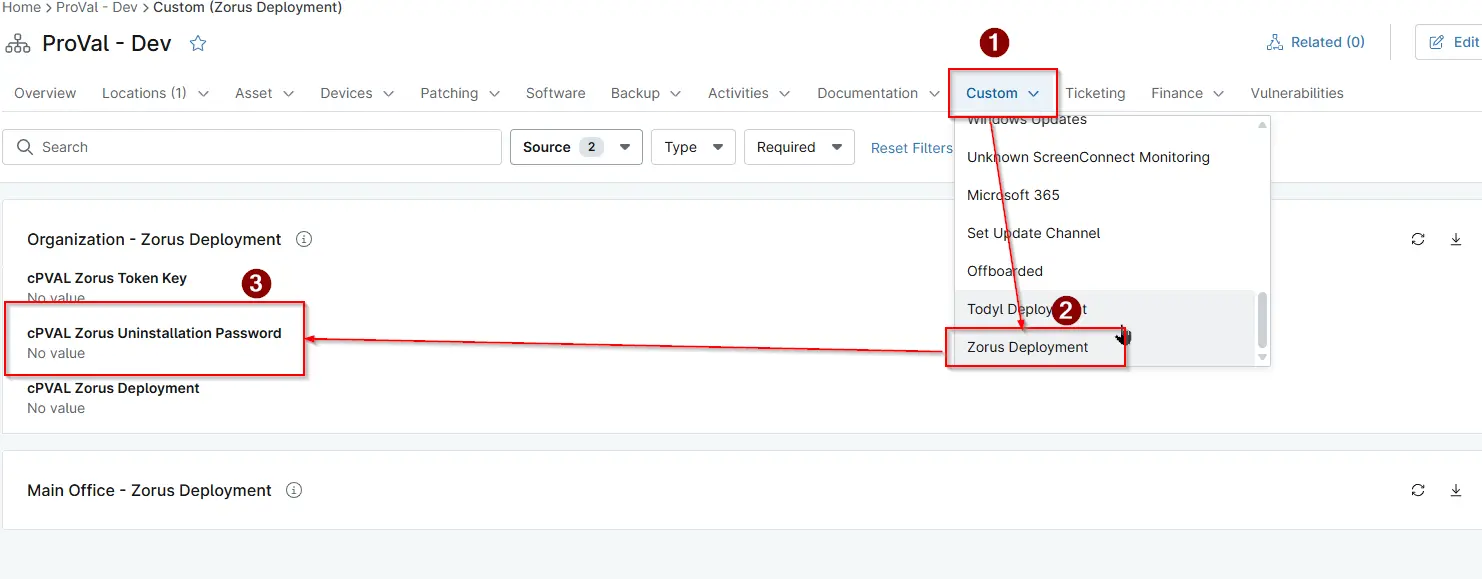Click the Edit button
Viewport: 1482px width, 579px height.
[x=1453, y=42]
